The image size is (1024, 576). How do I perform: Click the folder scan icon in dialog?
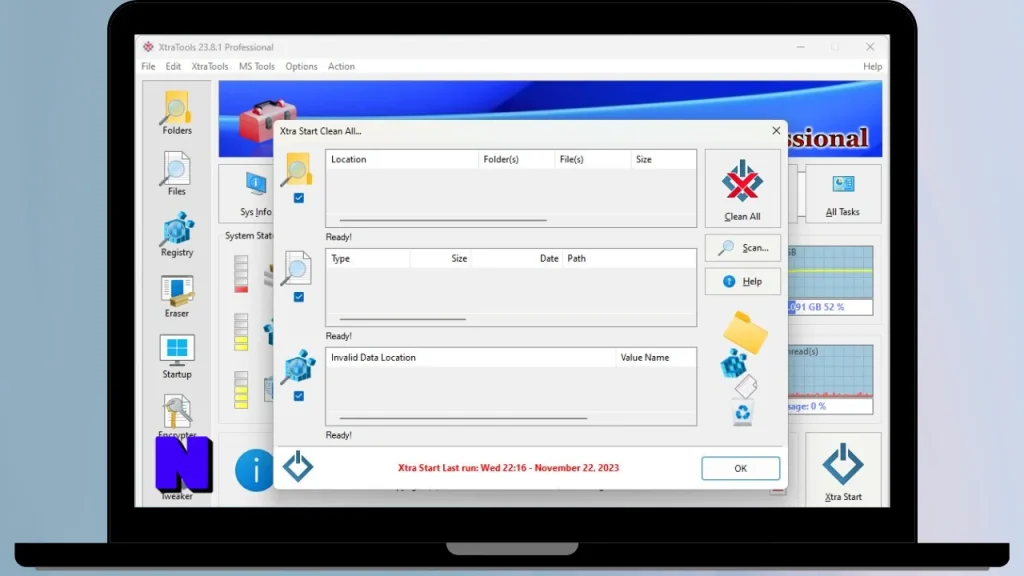[x=297, y=170]
